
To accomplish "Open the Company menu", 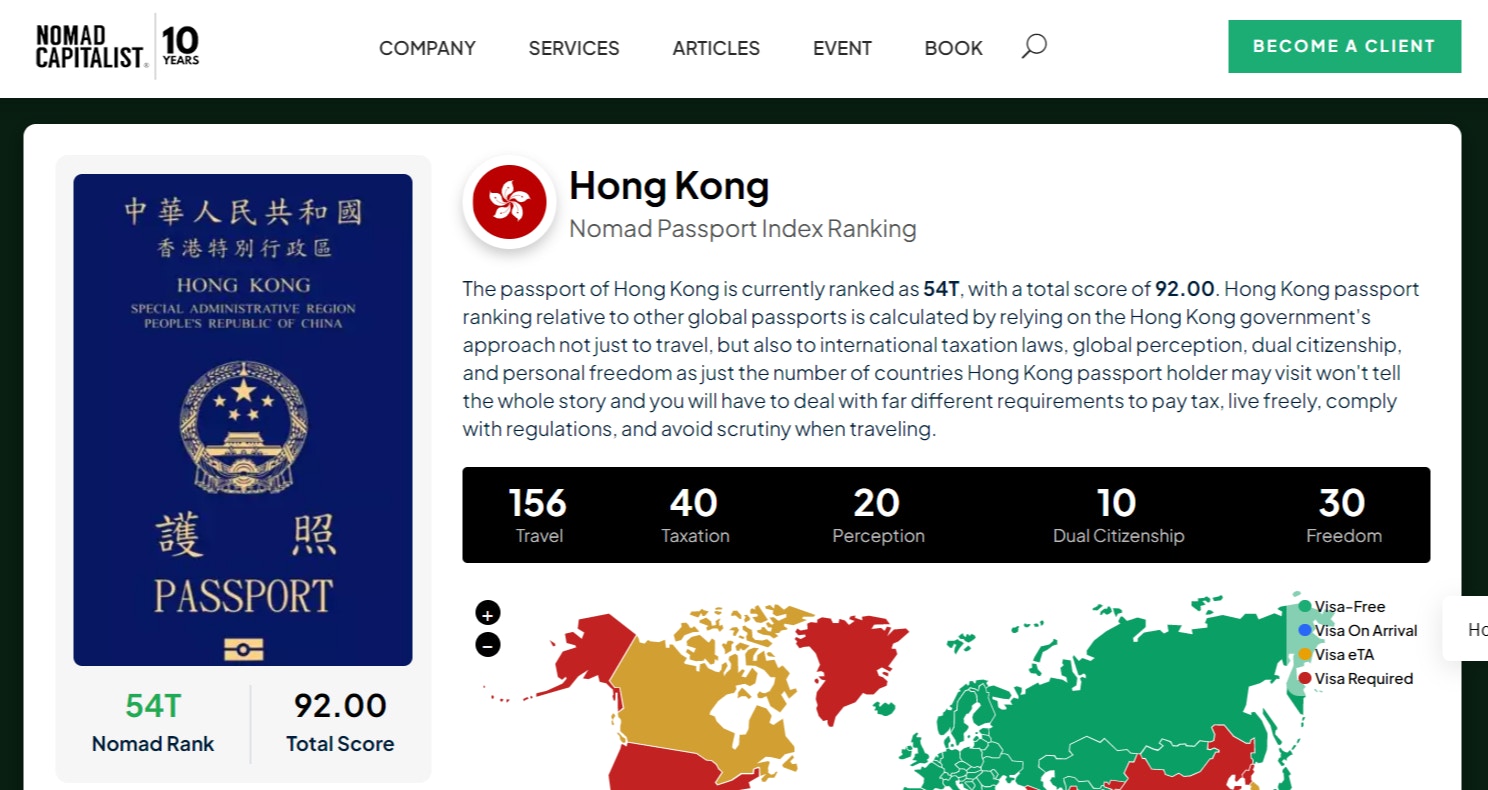I will click(x=427, y=48).
